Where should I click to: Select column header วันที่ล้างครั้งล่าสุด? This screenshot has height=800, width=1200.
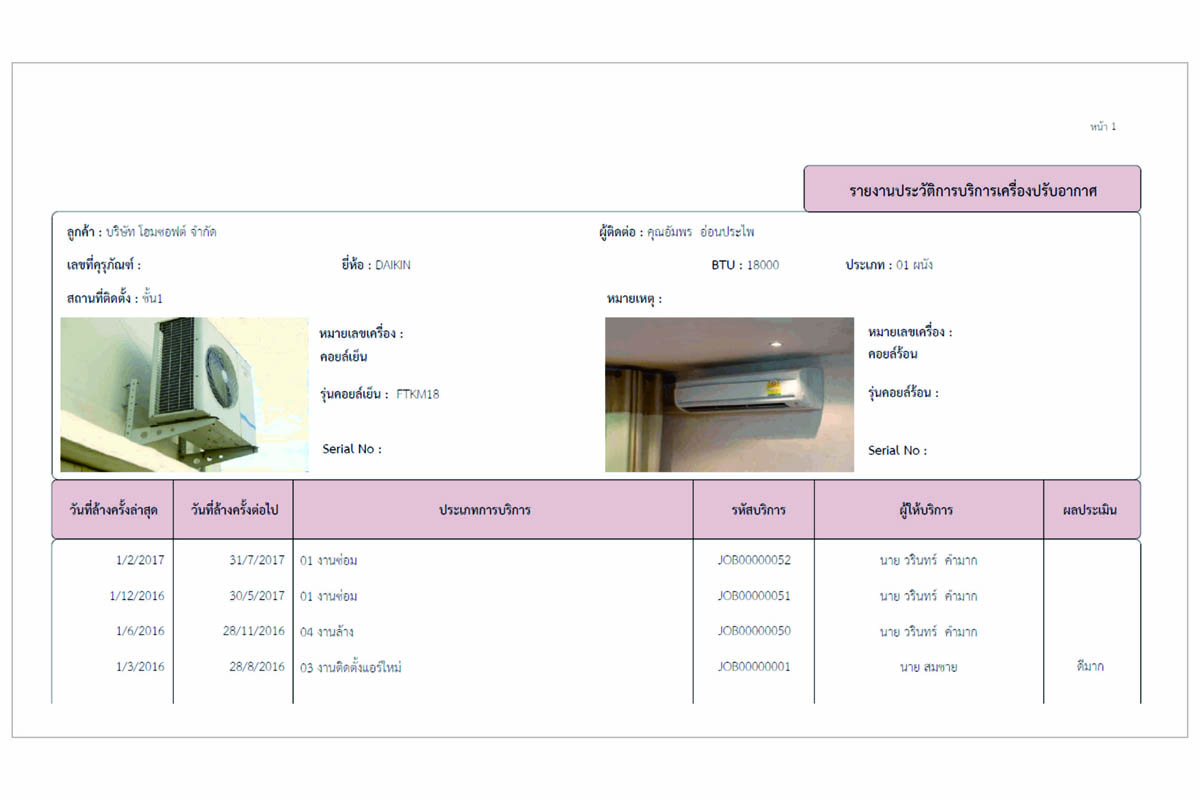[112, 510]
